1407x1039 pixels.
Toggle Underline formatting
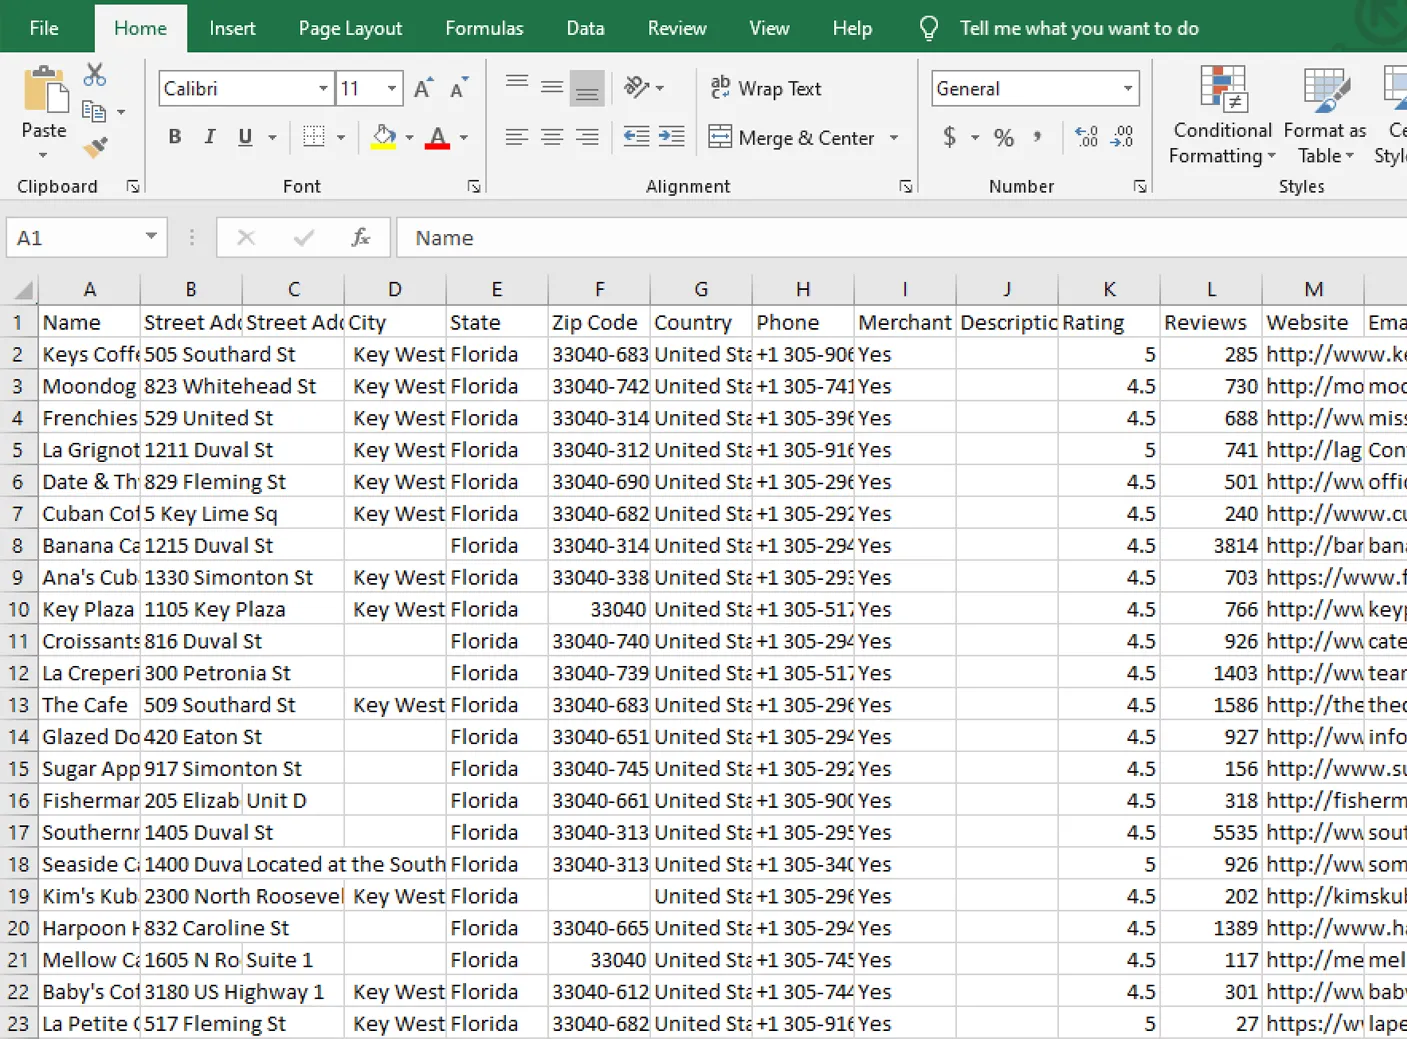[245, 137]
